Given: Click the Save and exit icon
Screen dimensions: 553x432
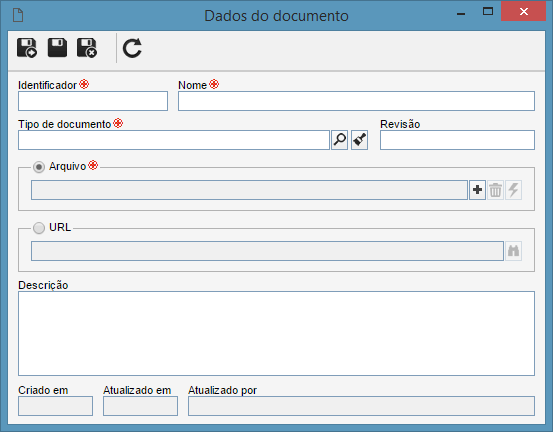Looking at the screenshot, I should [x=87, y=48].
